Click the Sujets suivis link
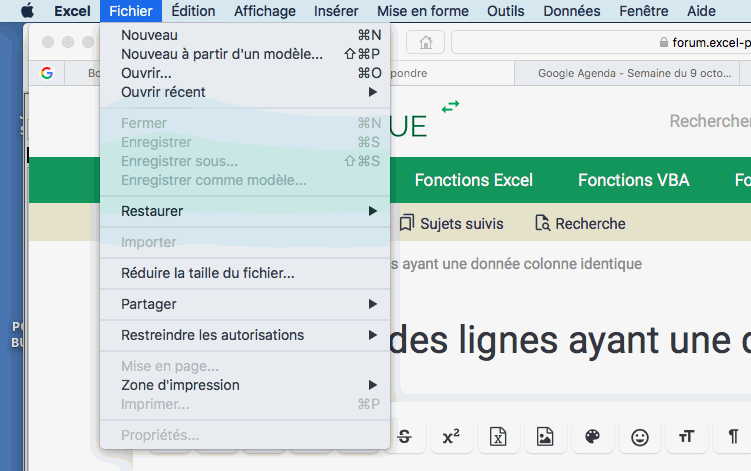The image size is (751, 471). point(451,224)
